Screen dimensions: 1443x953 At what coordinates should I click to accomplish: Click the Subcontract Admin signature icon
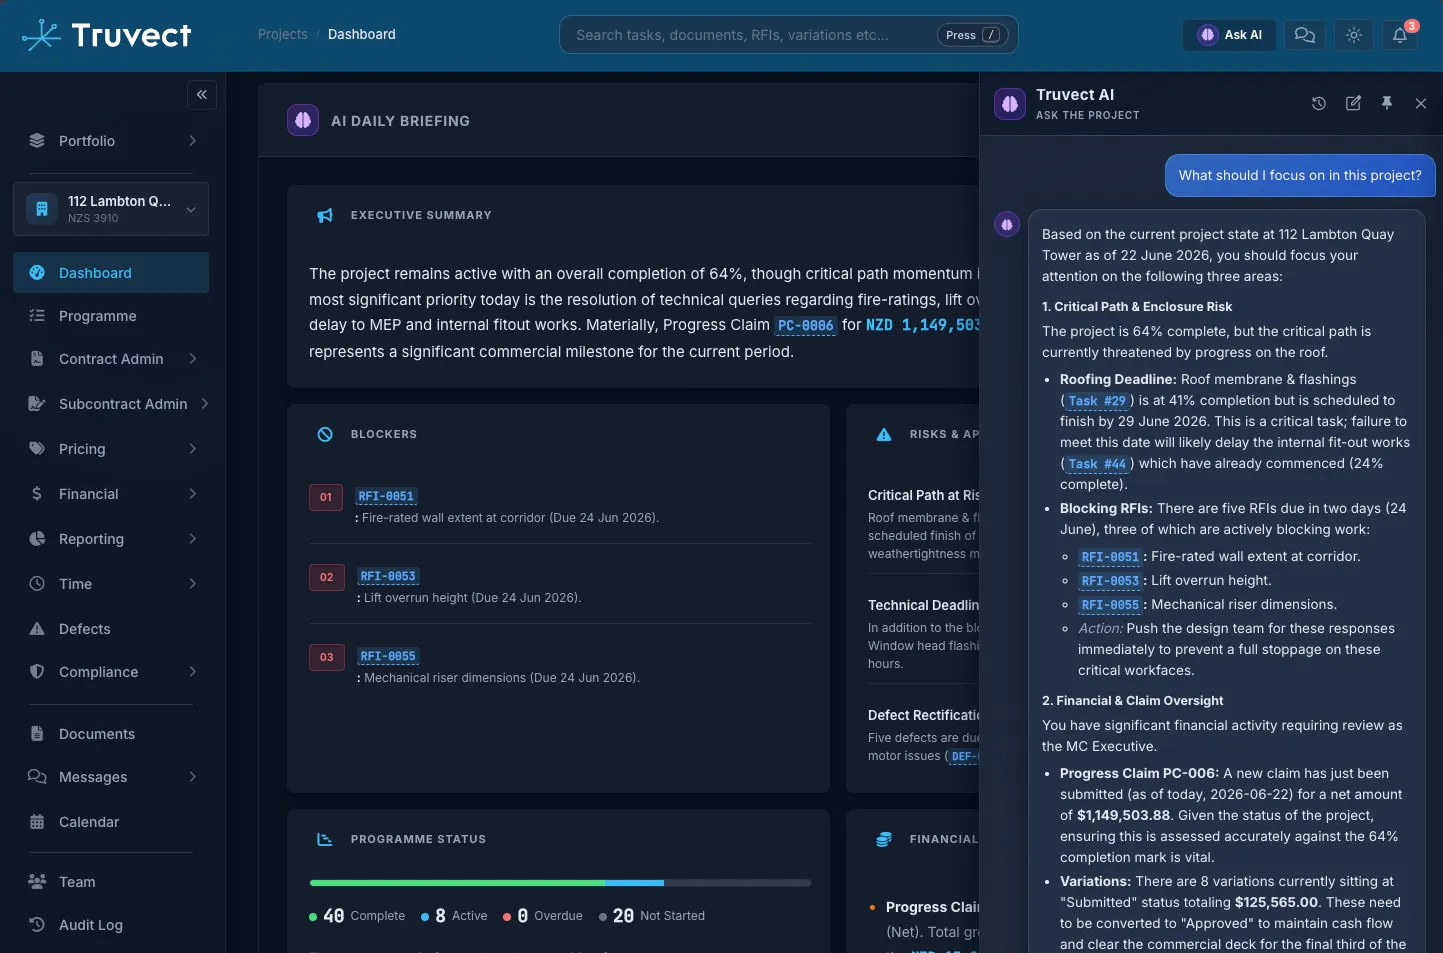pyautogui.click(x=37, y=404)
